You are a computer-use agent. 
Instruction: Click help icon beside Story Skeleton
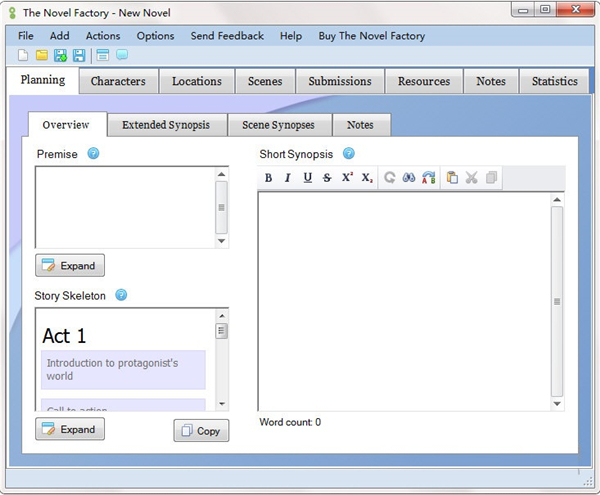point(121,295)
